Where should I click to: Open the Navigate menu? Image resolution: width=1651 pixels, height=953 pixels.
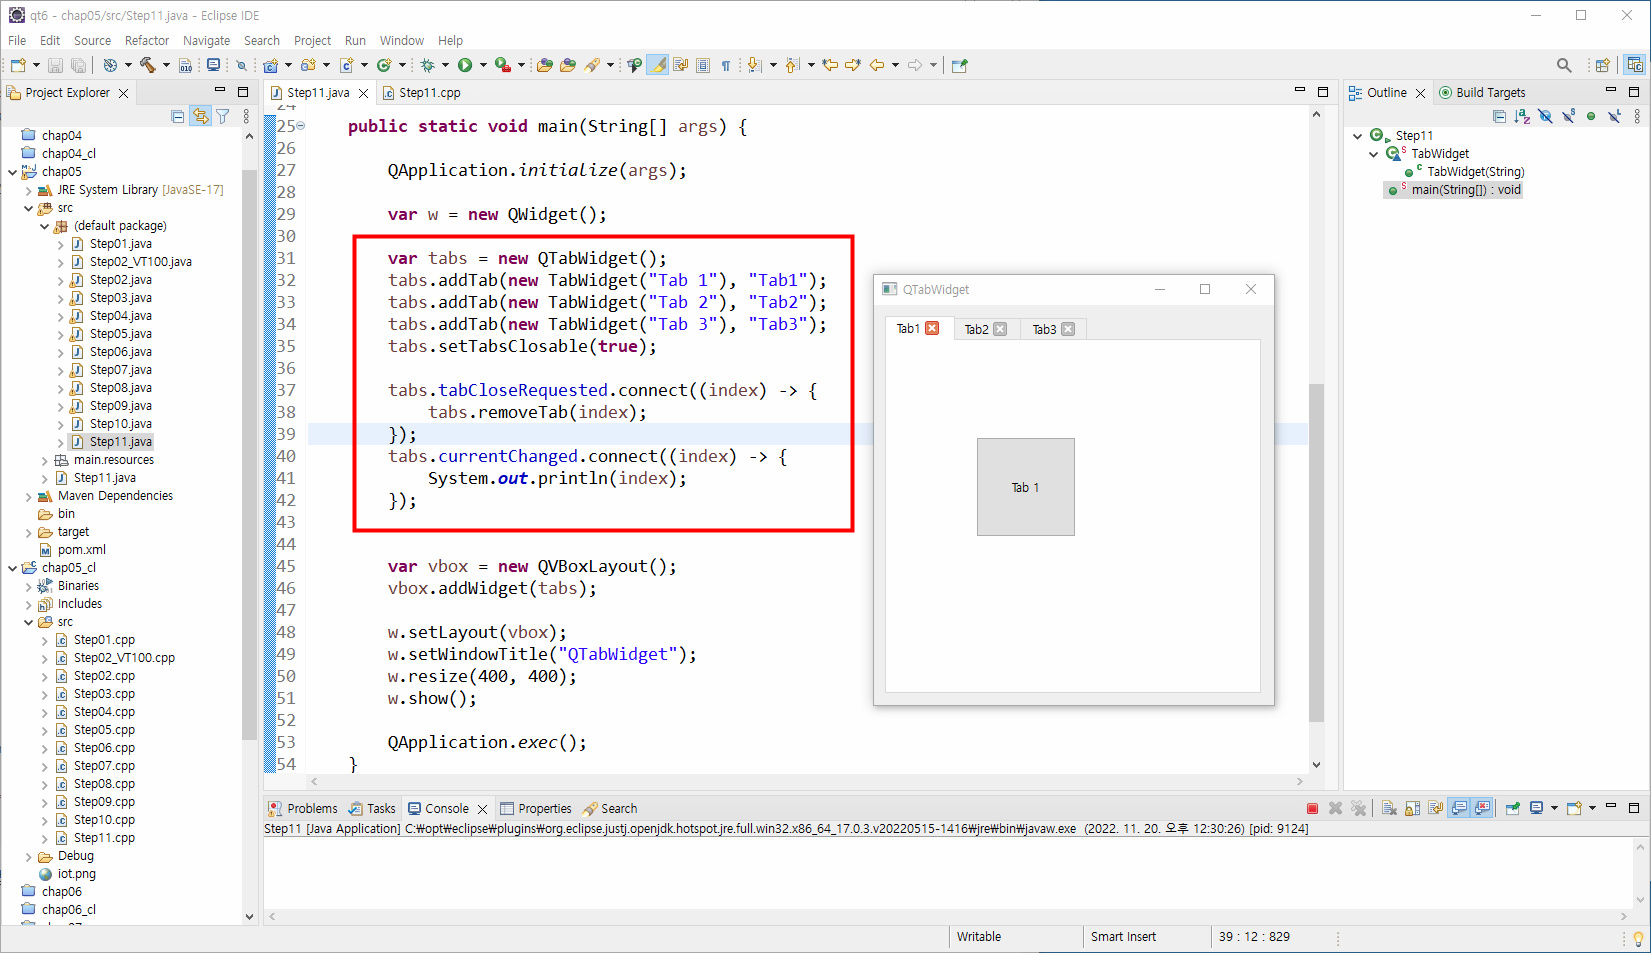(206, 40)
